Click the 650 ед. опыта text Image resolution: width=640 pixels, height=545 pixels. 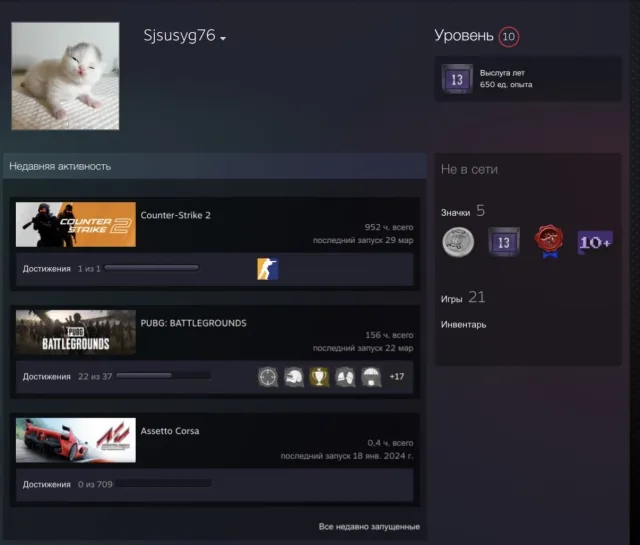(x=506, y=85)
